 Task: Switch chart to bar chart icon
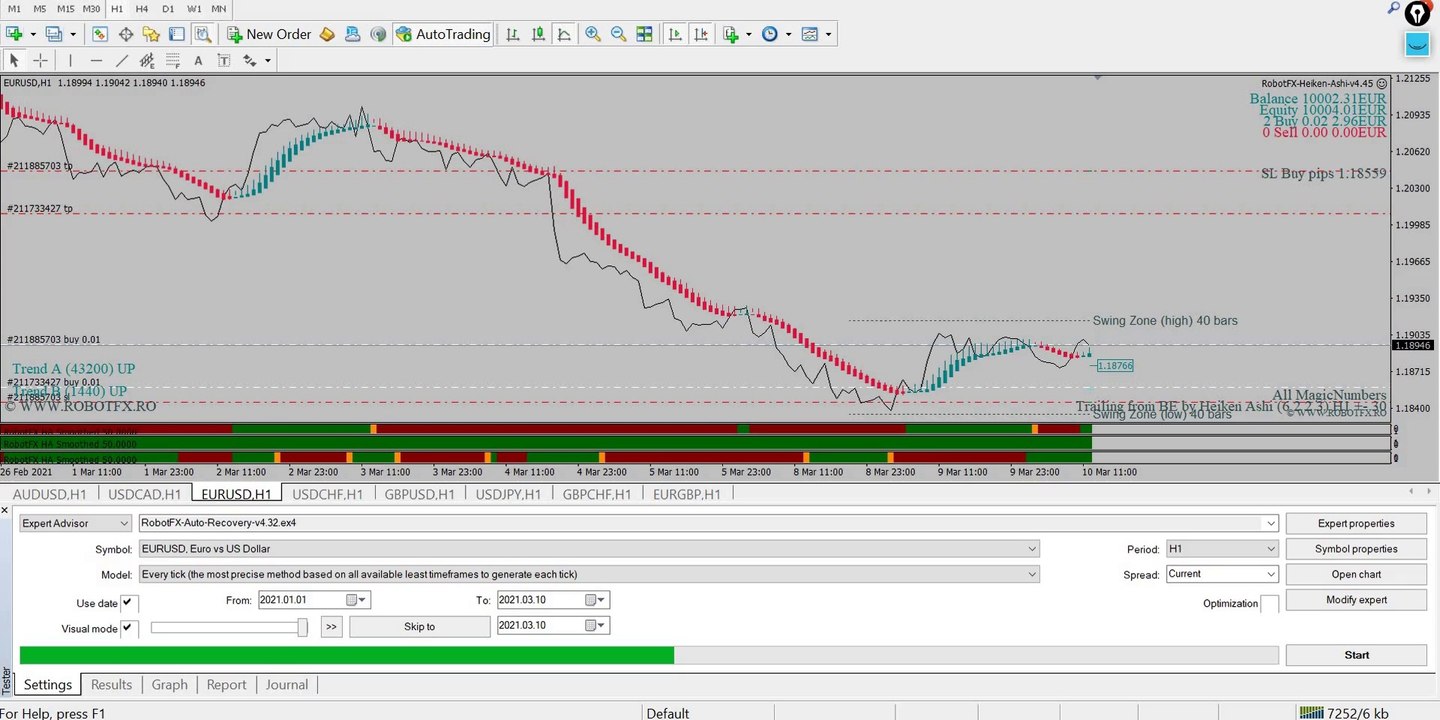pyautogui.click(x=513, y=34)
